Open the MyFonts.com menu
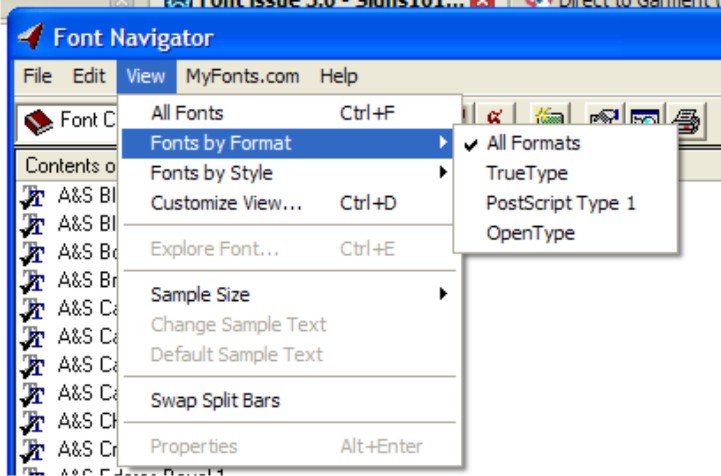The image size is (721, 476). pyautogui.click(x=242, y=76)
